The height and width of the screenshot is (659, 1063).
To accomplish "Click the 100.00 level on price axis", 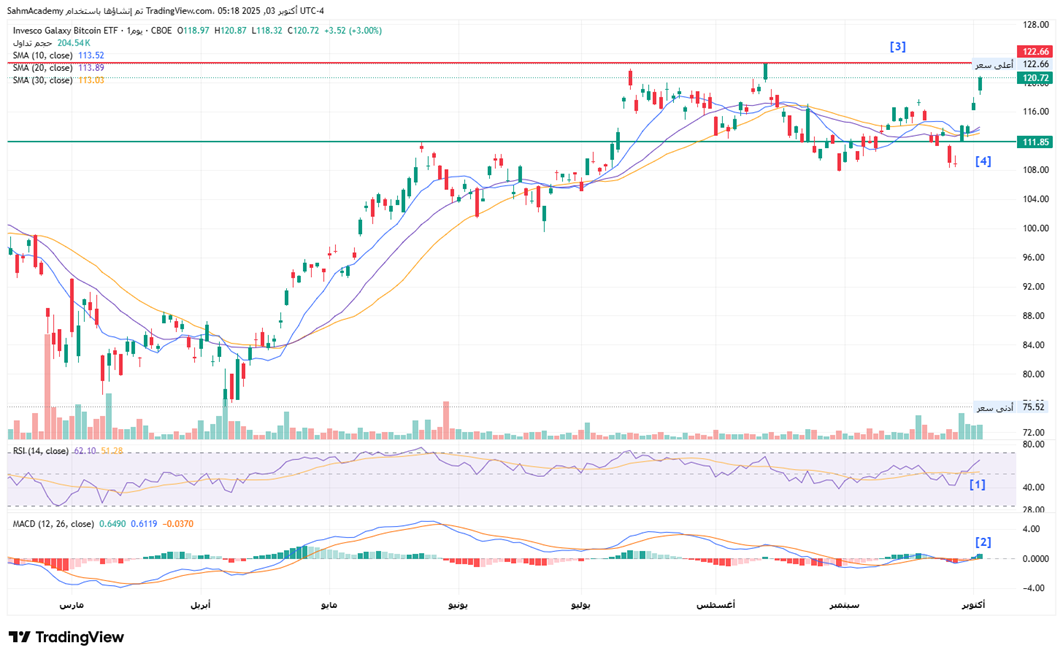I will click(1035, 228).
